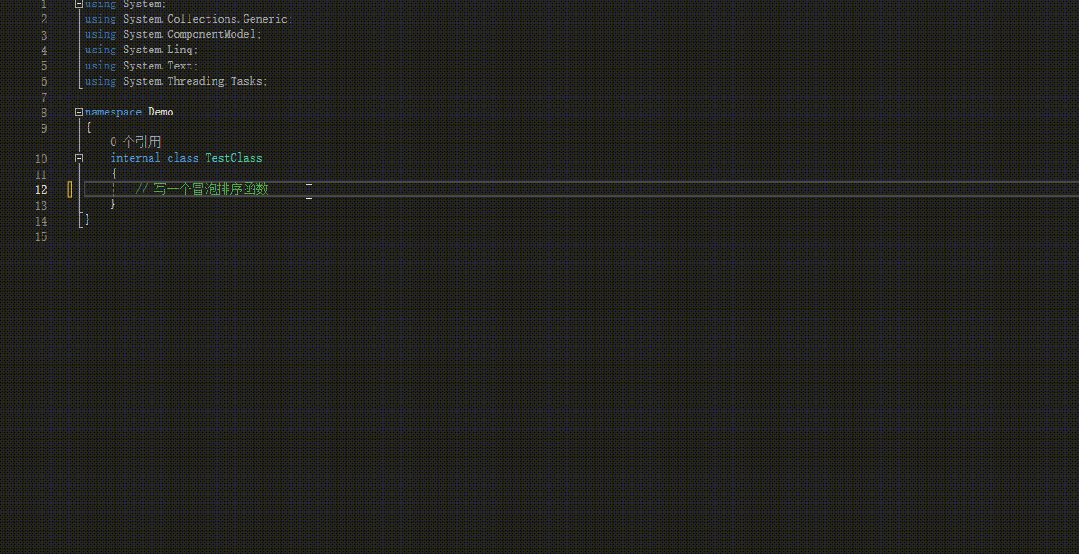Click the bubble sort comment line
The width and height of the screenshot is (1079, 554).
point(202,189)
